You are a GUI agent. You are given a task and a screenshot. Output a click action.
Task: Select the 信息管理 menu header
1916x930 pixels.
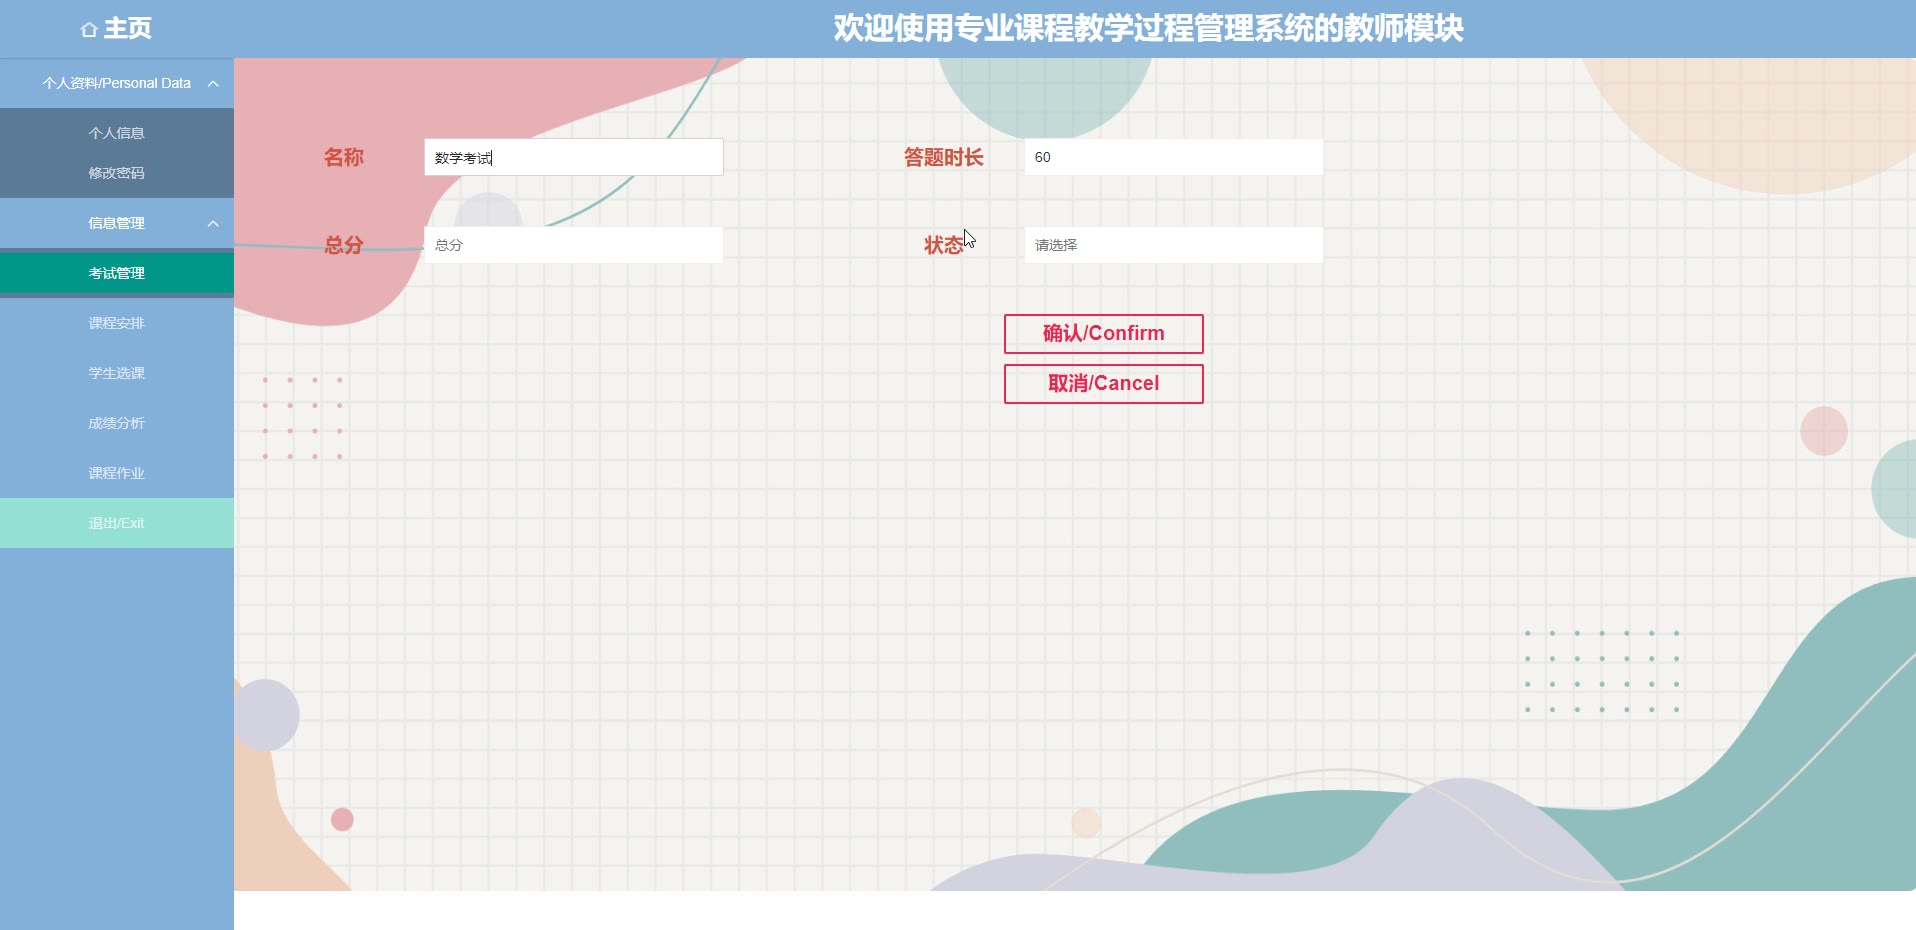point(117,223)
